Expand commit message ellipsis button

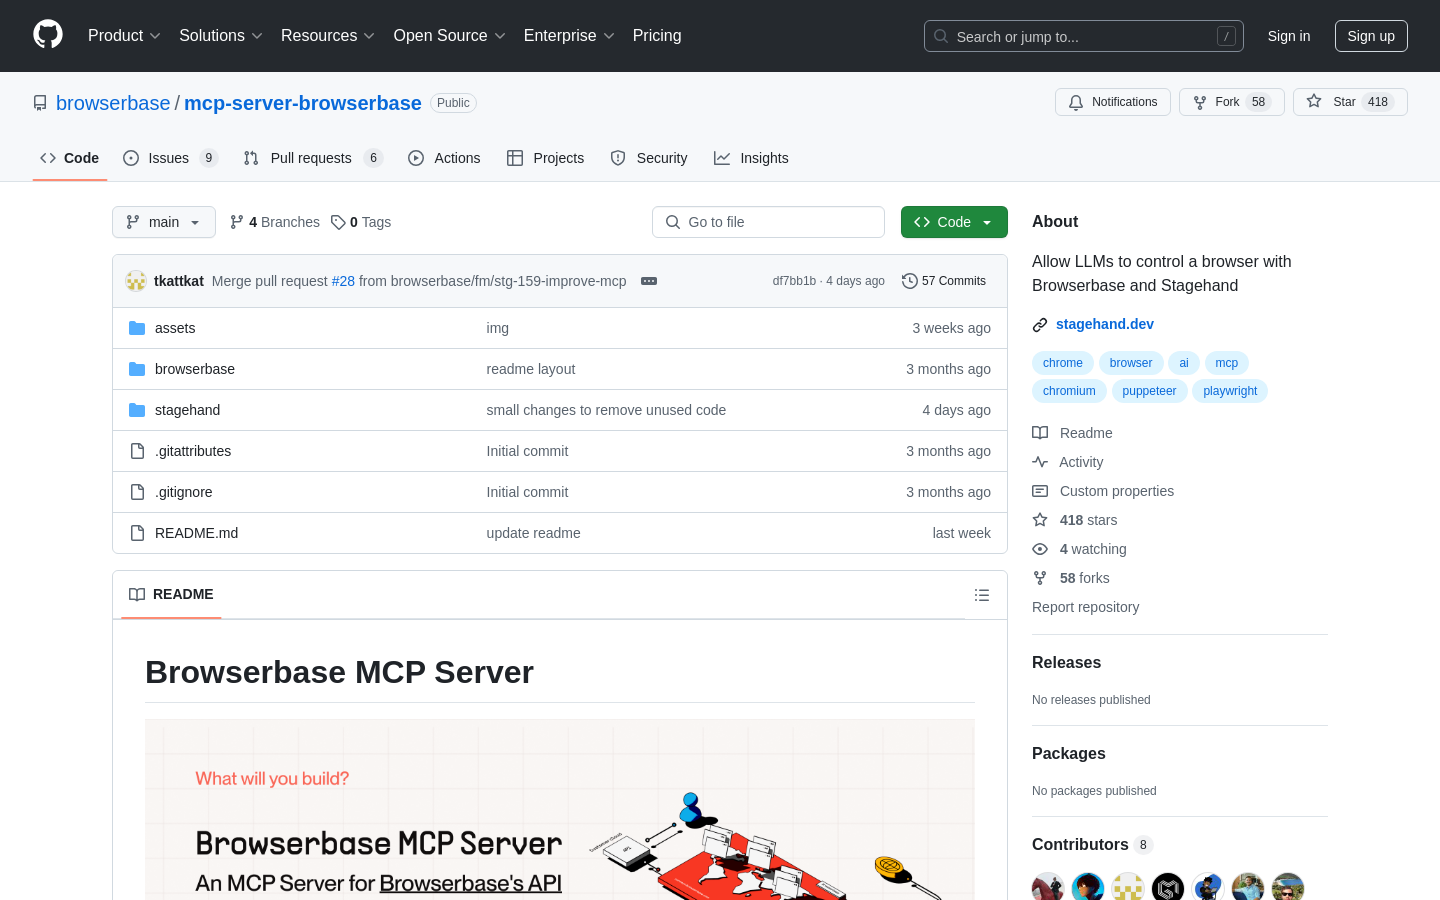coord(649,281)
